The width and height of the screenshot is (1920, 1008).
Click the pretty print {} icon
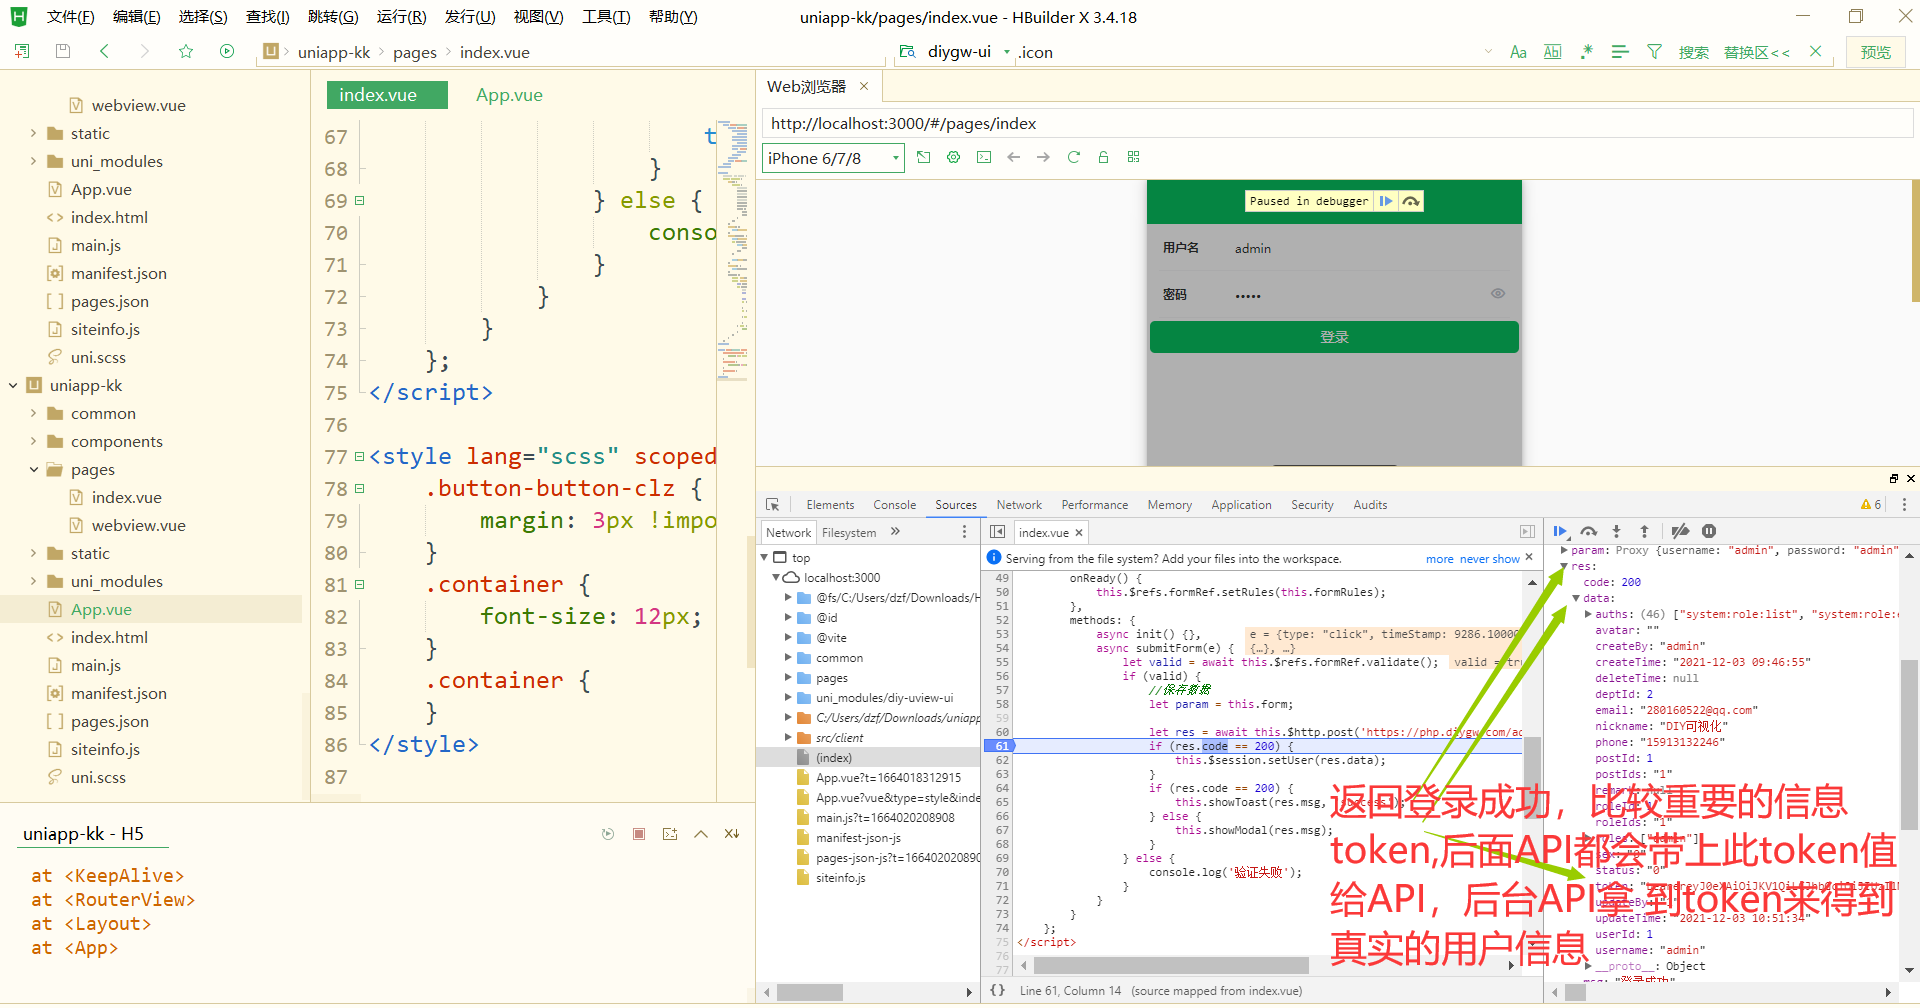pyautogui.click(x=997, y=990)
